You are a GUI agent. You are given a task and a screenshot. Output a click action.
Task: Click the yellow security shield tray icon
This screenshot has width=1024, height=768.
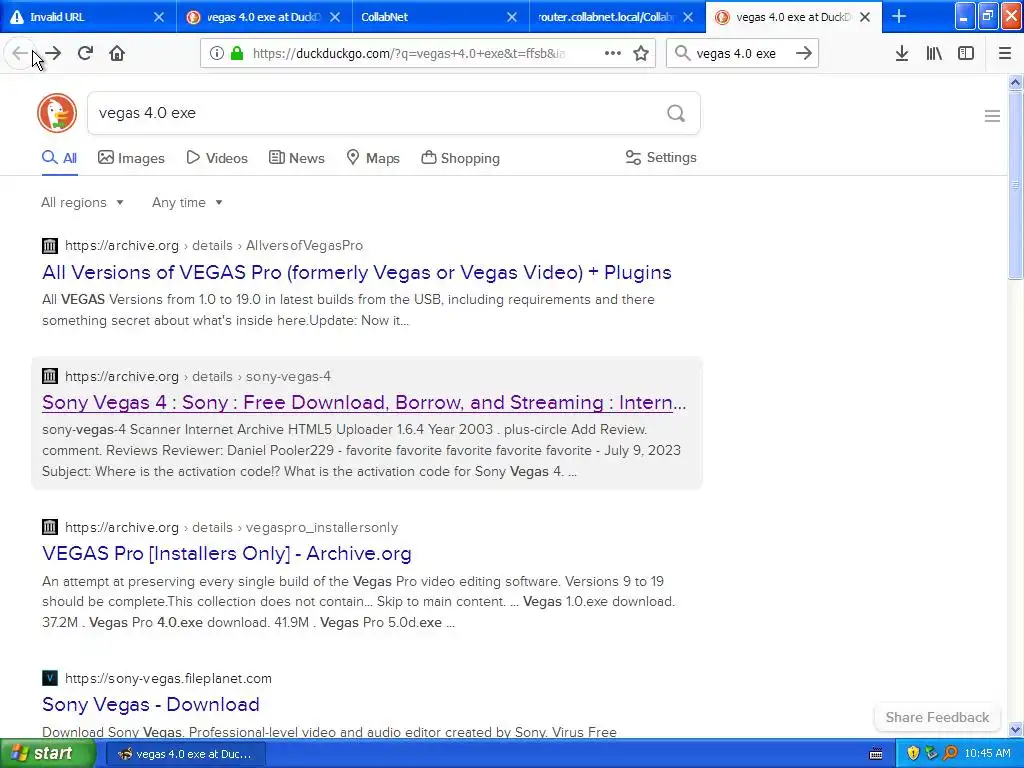[x=913, y=753]
